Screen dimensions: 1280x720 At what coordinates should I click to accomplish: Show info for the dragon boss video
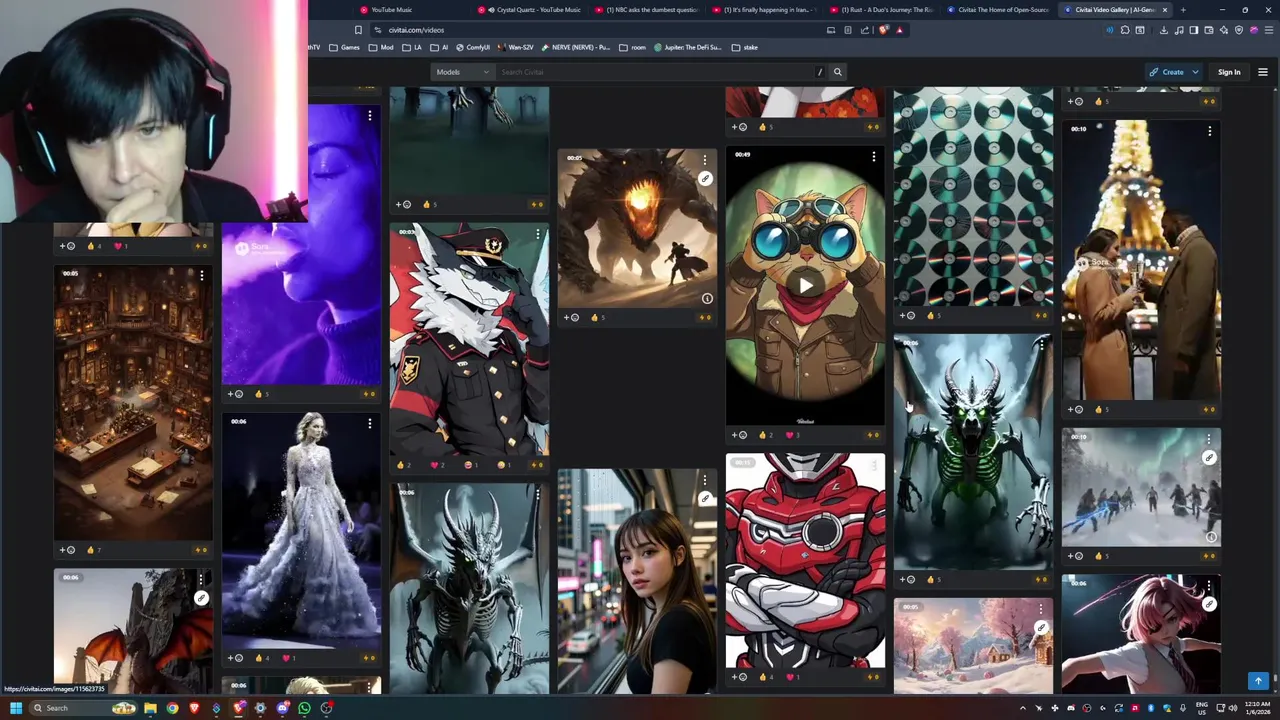707,298
